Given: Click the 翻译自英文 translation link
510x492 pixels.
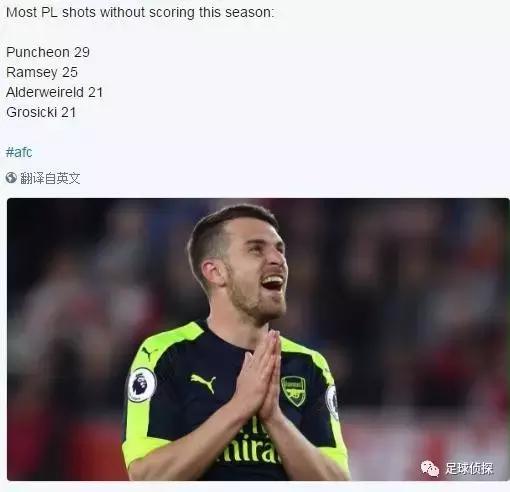Looking at the screenshot, I should pyautogui.click(x=50, y=178).
